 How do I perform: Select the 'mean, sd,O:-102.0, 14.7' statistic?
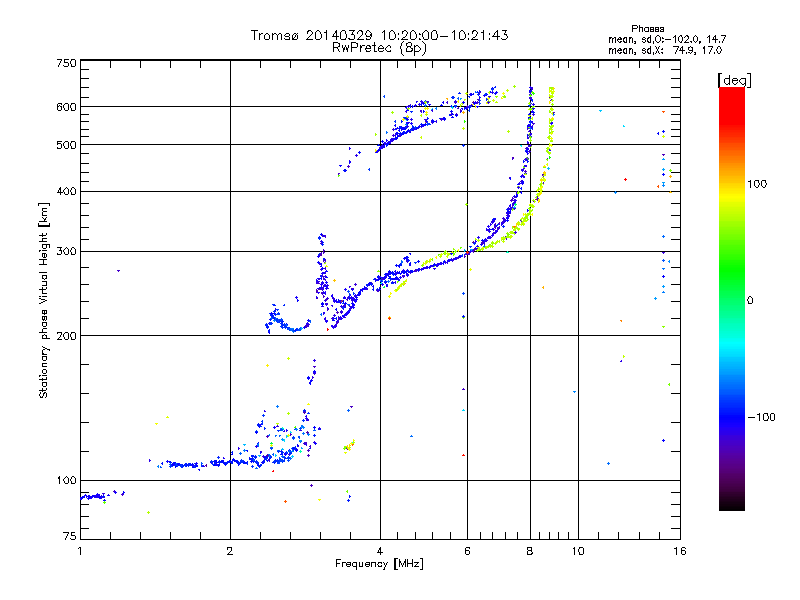coord(667,39)
